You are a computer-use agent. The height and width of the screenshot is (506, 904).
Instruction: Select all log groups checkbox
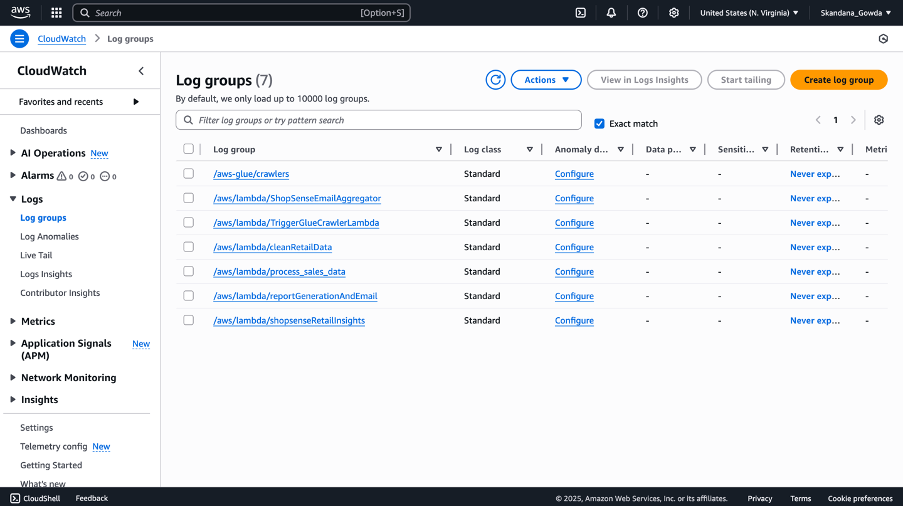189,149
